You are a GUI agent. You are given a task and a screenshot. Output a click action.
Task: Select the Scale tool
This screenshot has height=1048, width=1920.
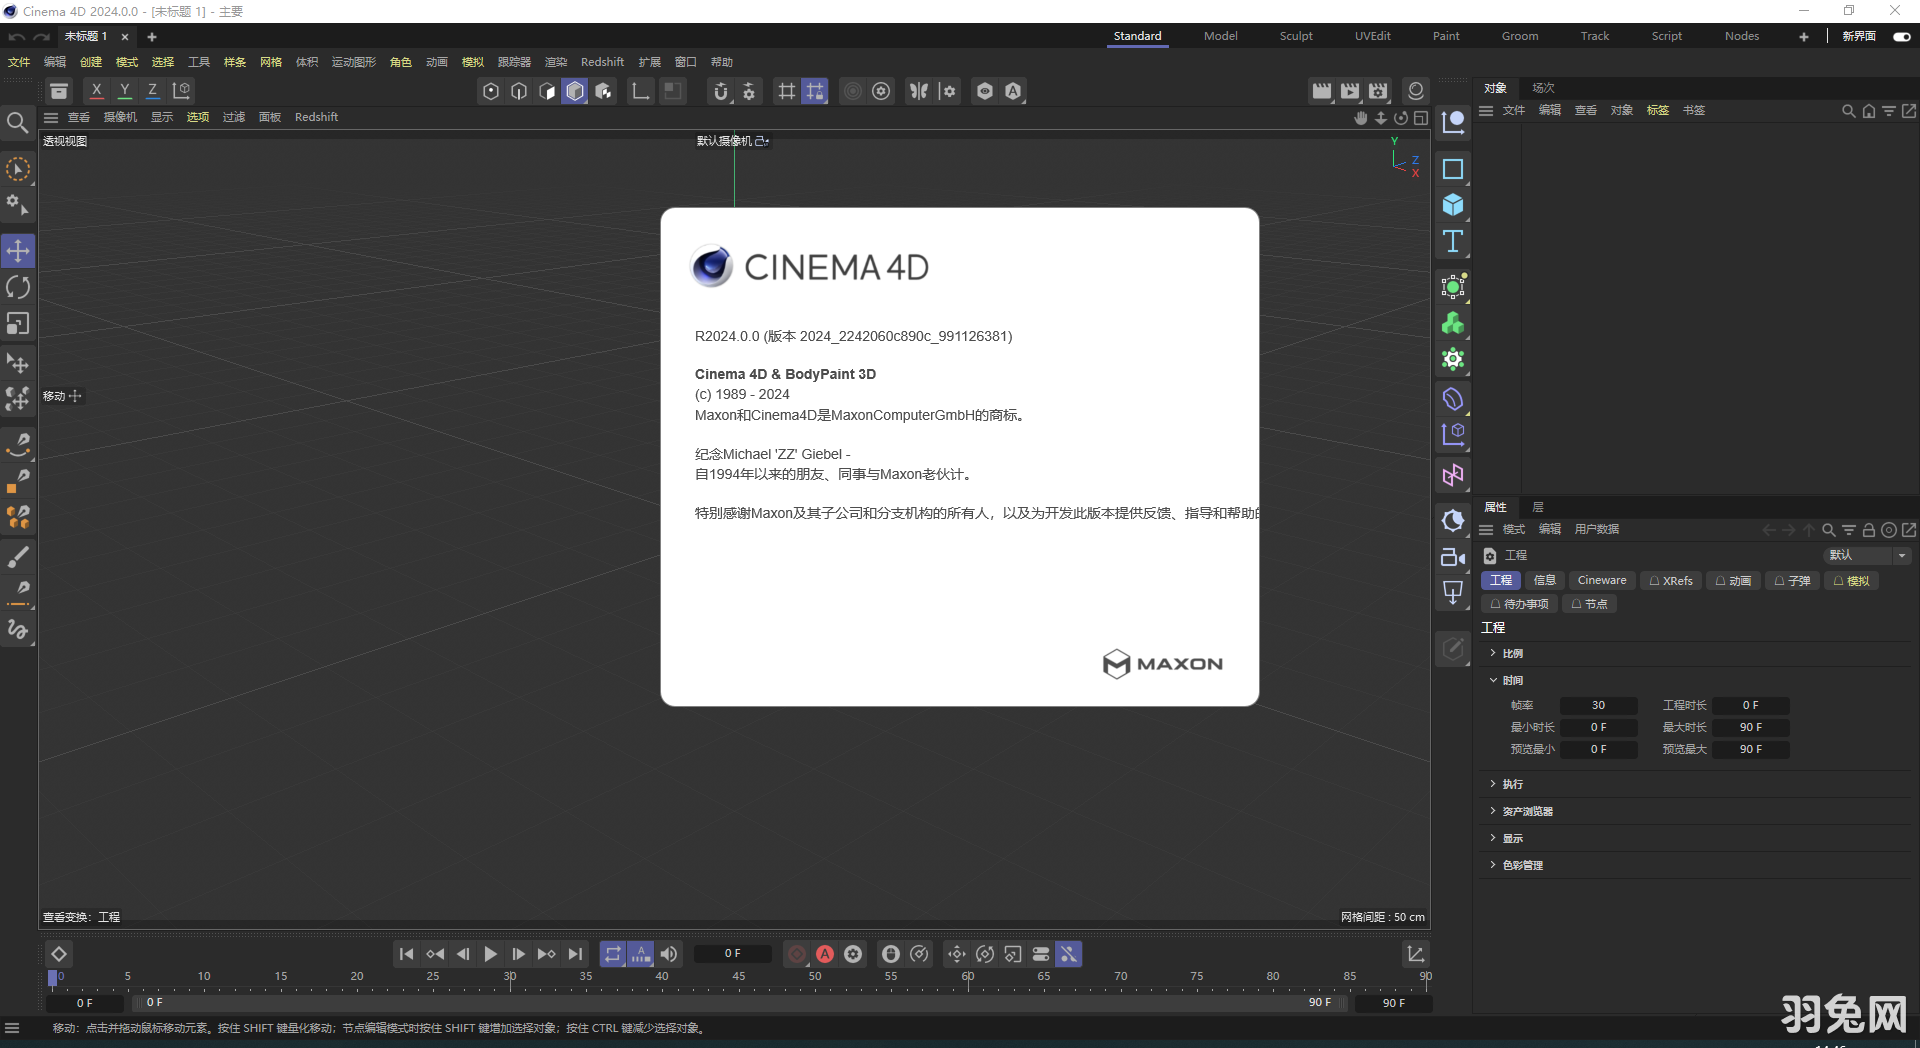point(18,323)
